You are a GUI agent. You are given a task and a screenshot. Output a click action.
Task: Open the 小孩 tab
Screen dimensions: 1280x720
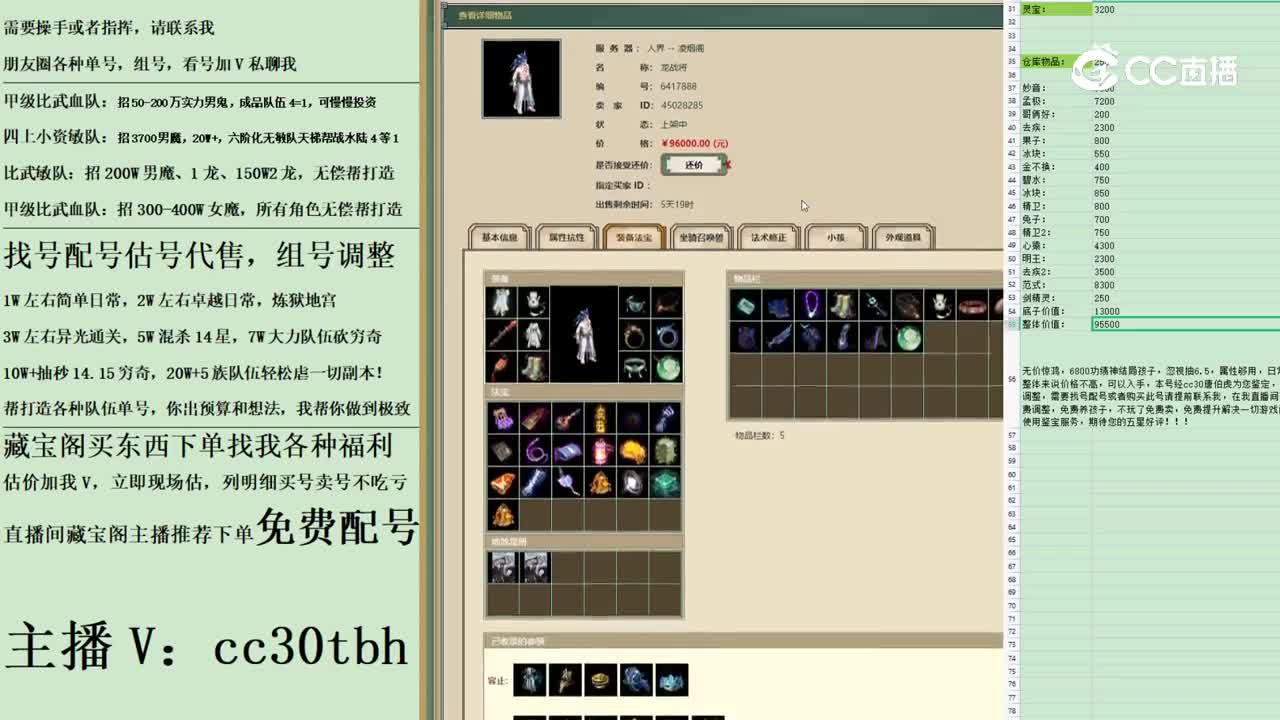[835, 237]
